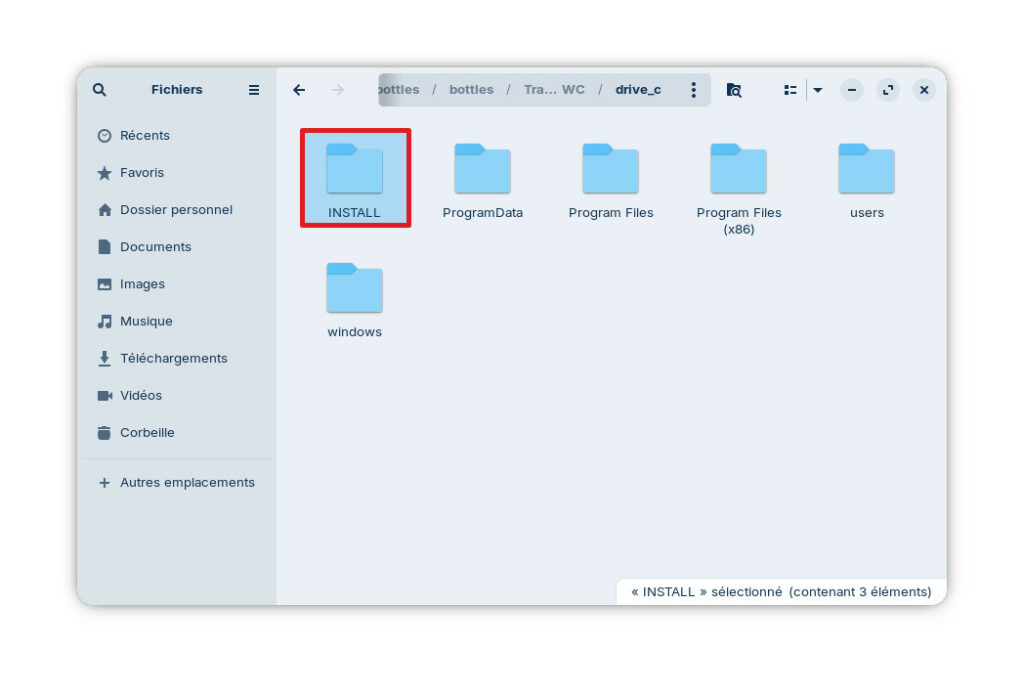This screenshot has width=1024, height=692.
Task: Go to Dossier personnel home folder
Action: 175,210
